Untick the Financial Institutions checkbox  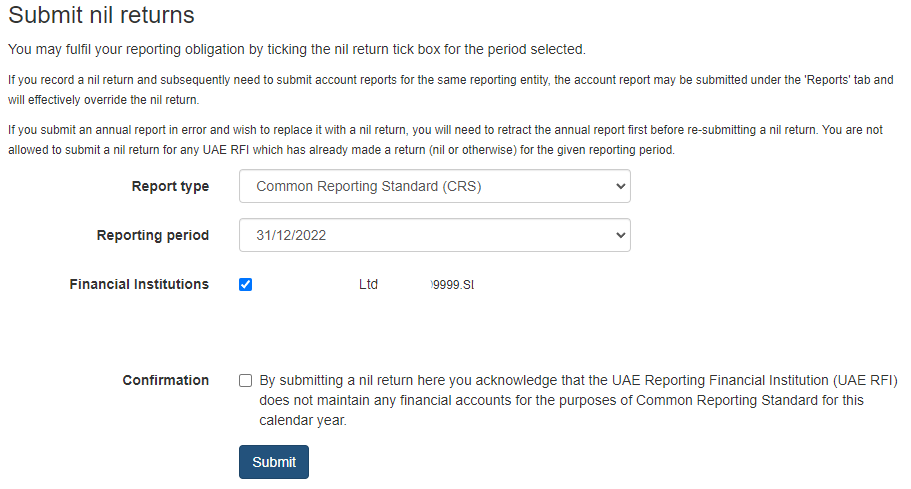tap(246, 285)
